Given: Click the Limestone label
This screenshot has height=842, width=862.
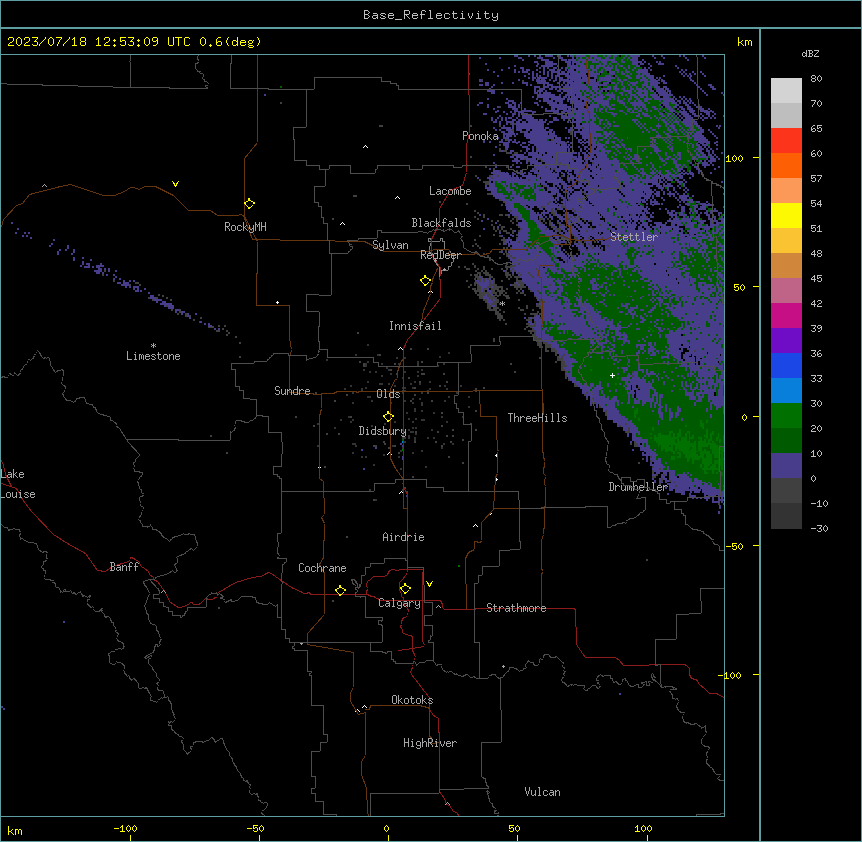Looking at the screenshot, I should [x=153, y=356].
